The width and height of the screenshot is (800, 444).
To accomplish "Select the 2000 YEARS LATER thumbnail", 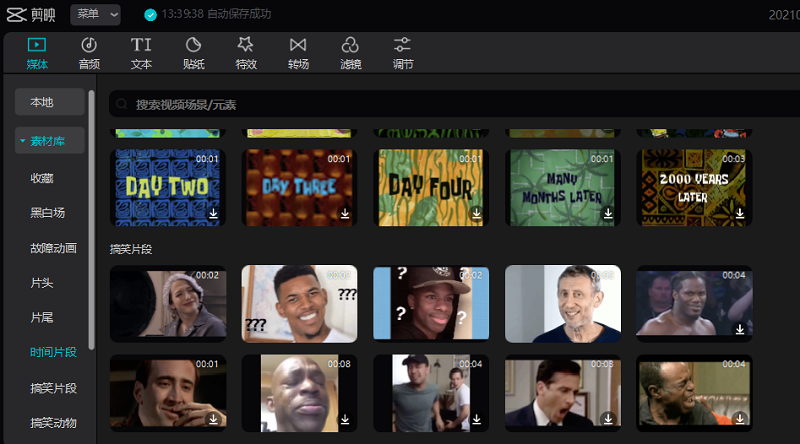I will point(694,187).
